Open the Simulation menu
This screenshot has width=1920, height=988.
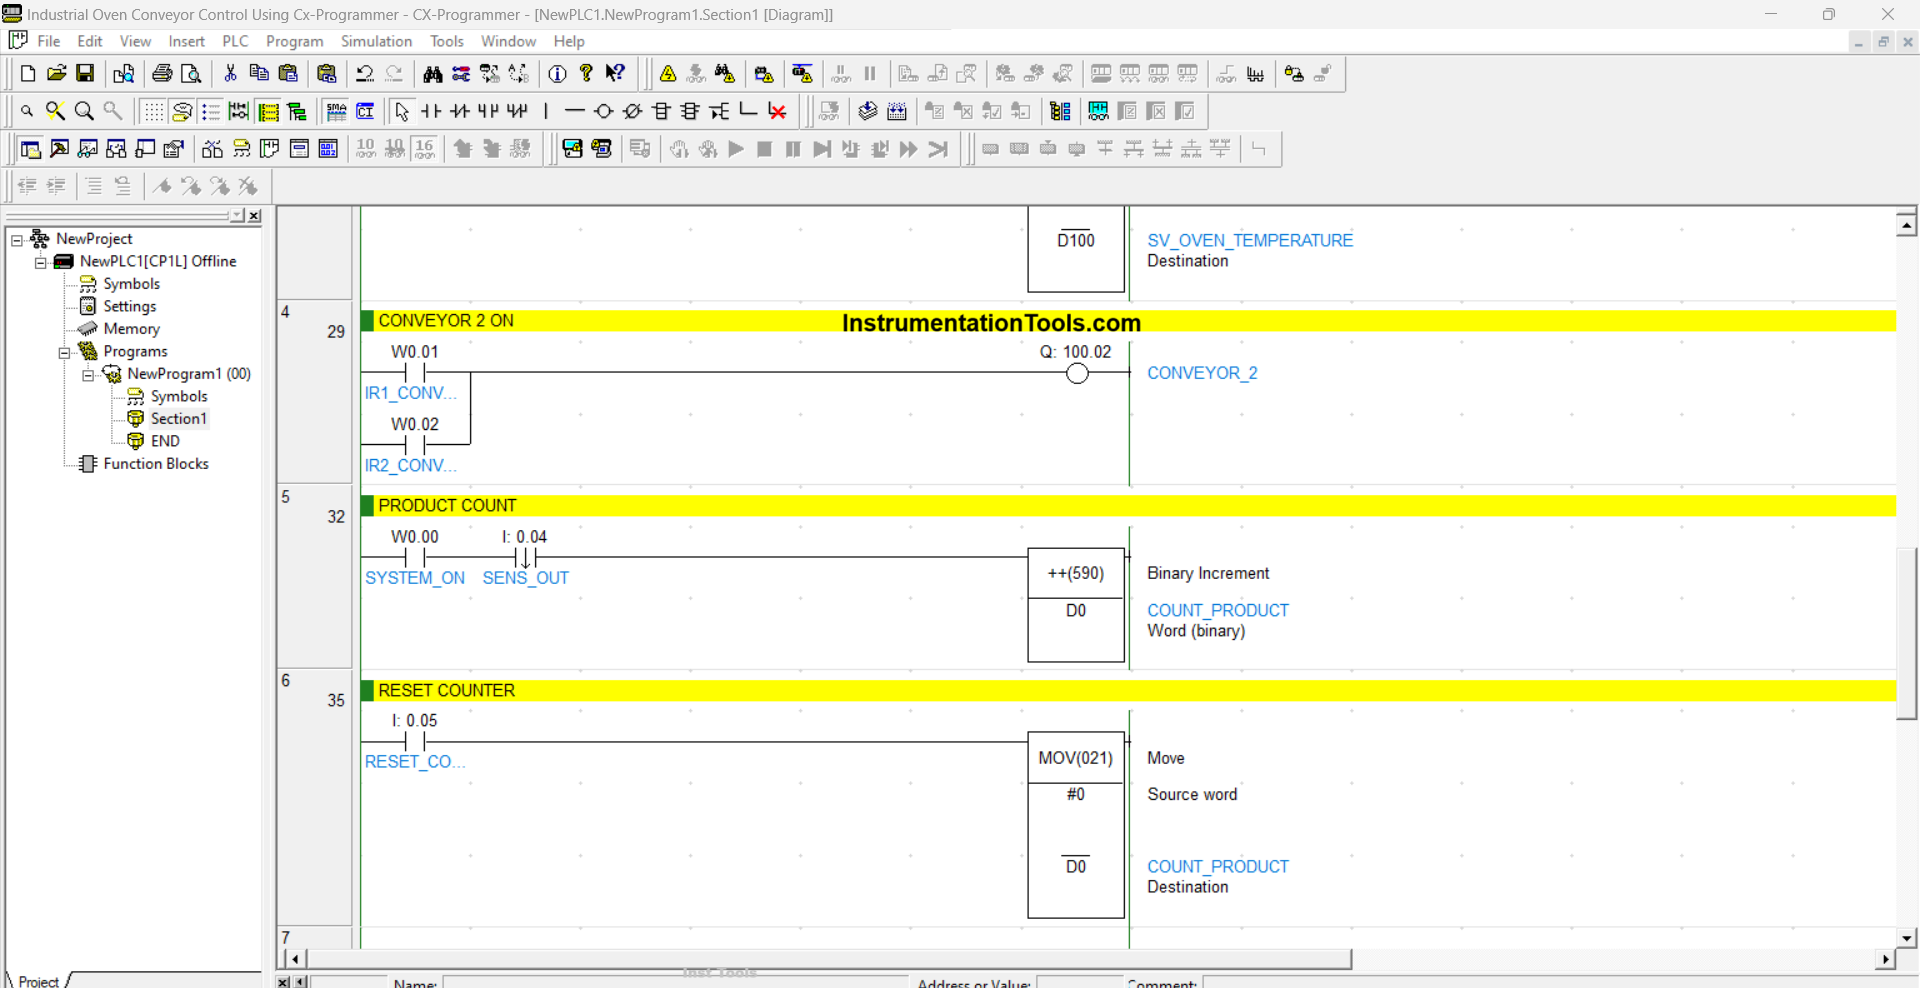(376, 41)
